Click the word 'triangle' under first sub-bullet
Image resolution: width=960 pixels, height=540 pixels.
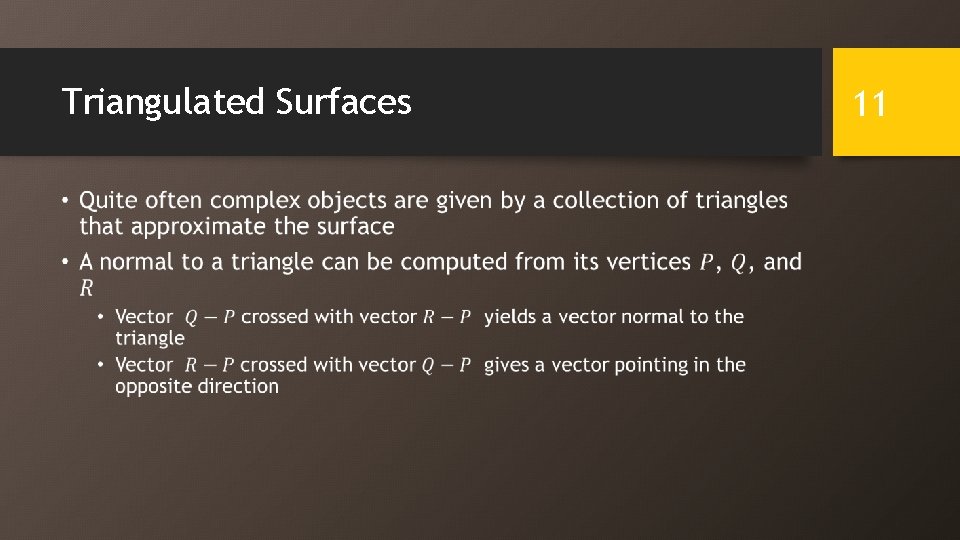pyautogui.click(x=150, y=339)
